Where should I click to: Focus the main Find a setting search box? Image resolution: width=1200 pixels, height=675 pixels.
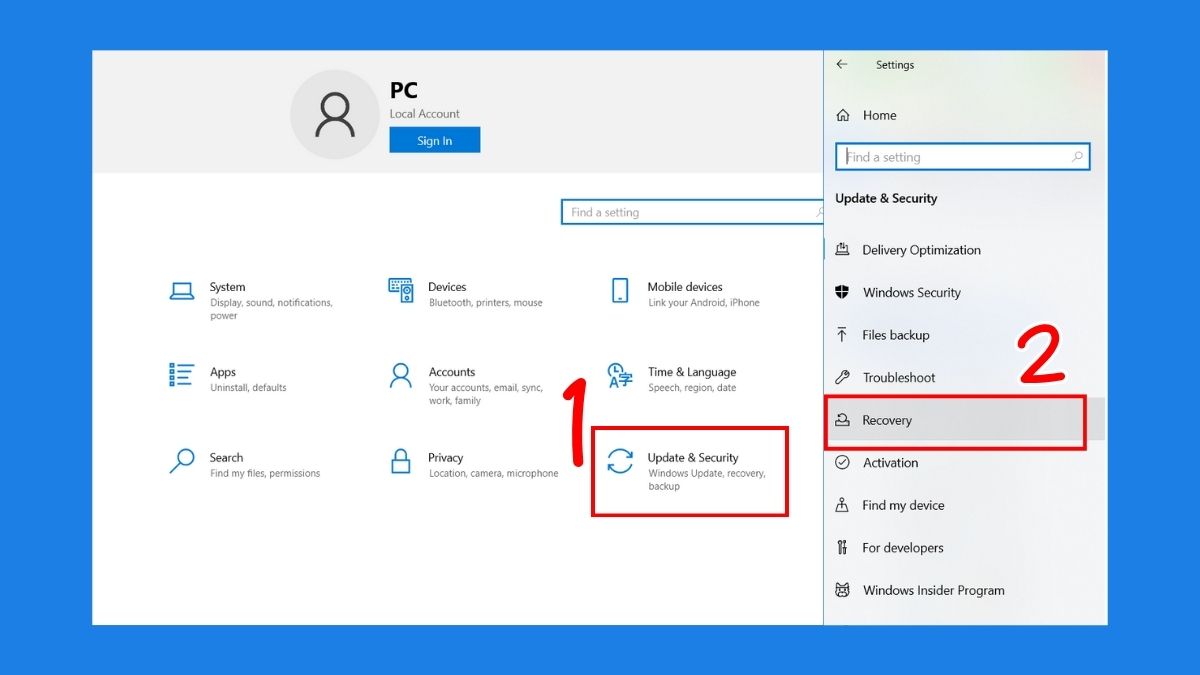point(692,212)
